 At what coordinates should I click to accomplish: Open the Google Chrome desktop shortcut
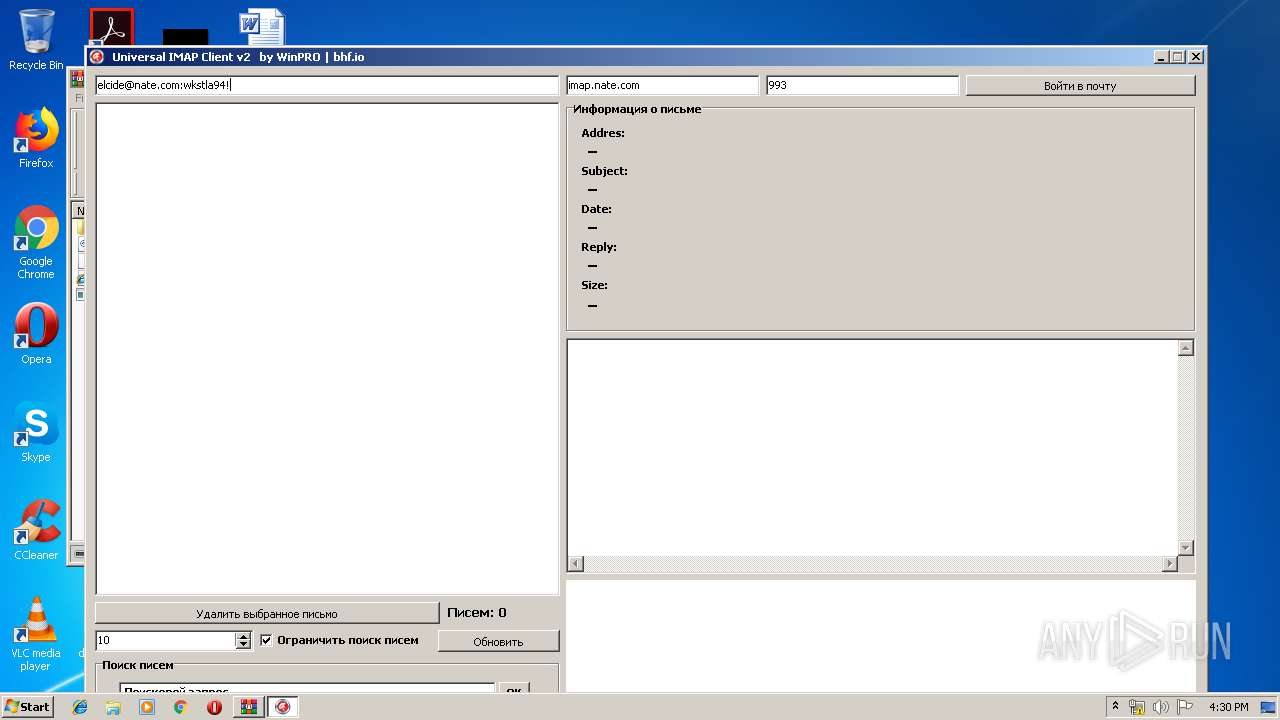pyautogui.click(x=36, y=242)
